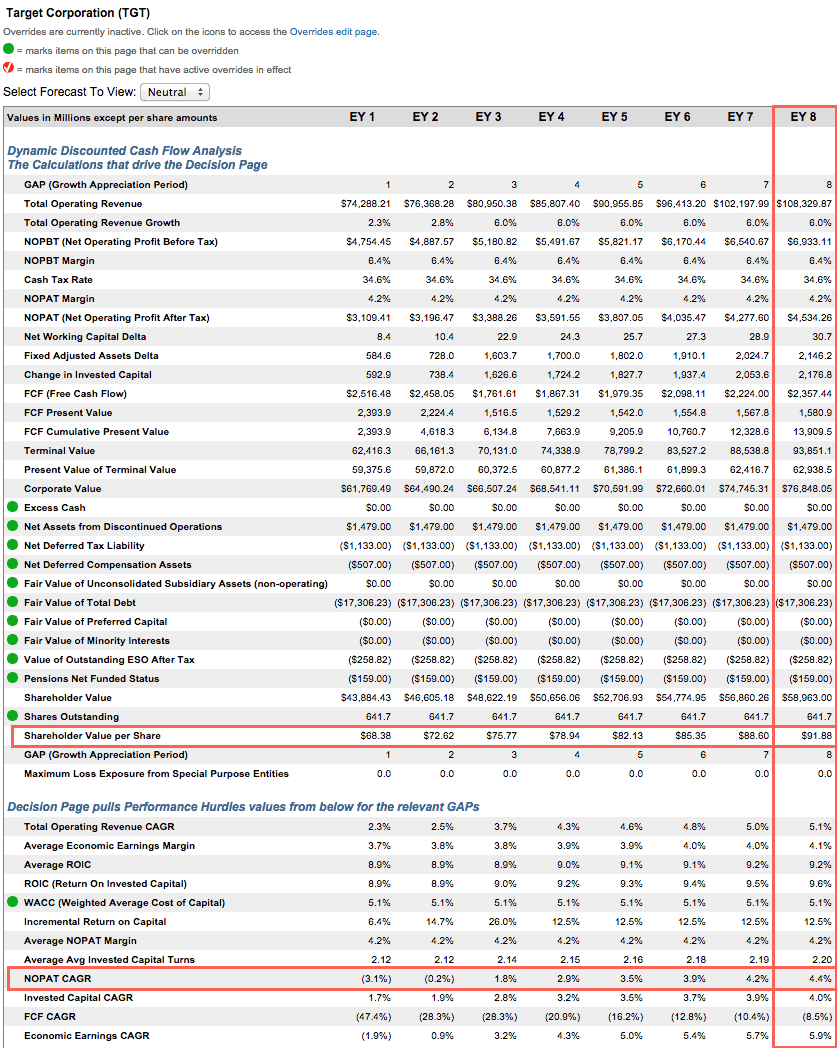
Task: Select EY 8 NOPAT CAGR value 4.4%
Action: click(821, 978)
